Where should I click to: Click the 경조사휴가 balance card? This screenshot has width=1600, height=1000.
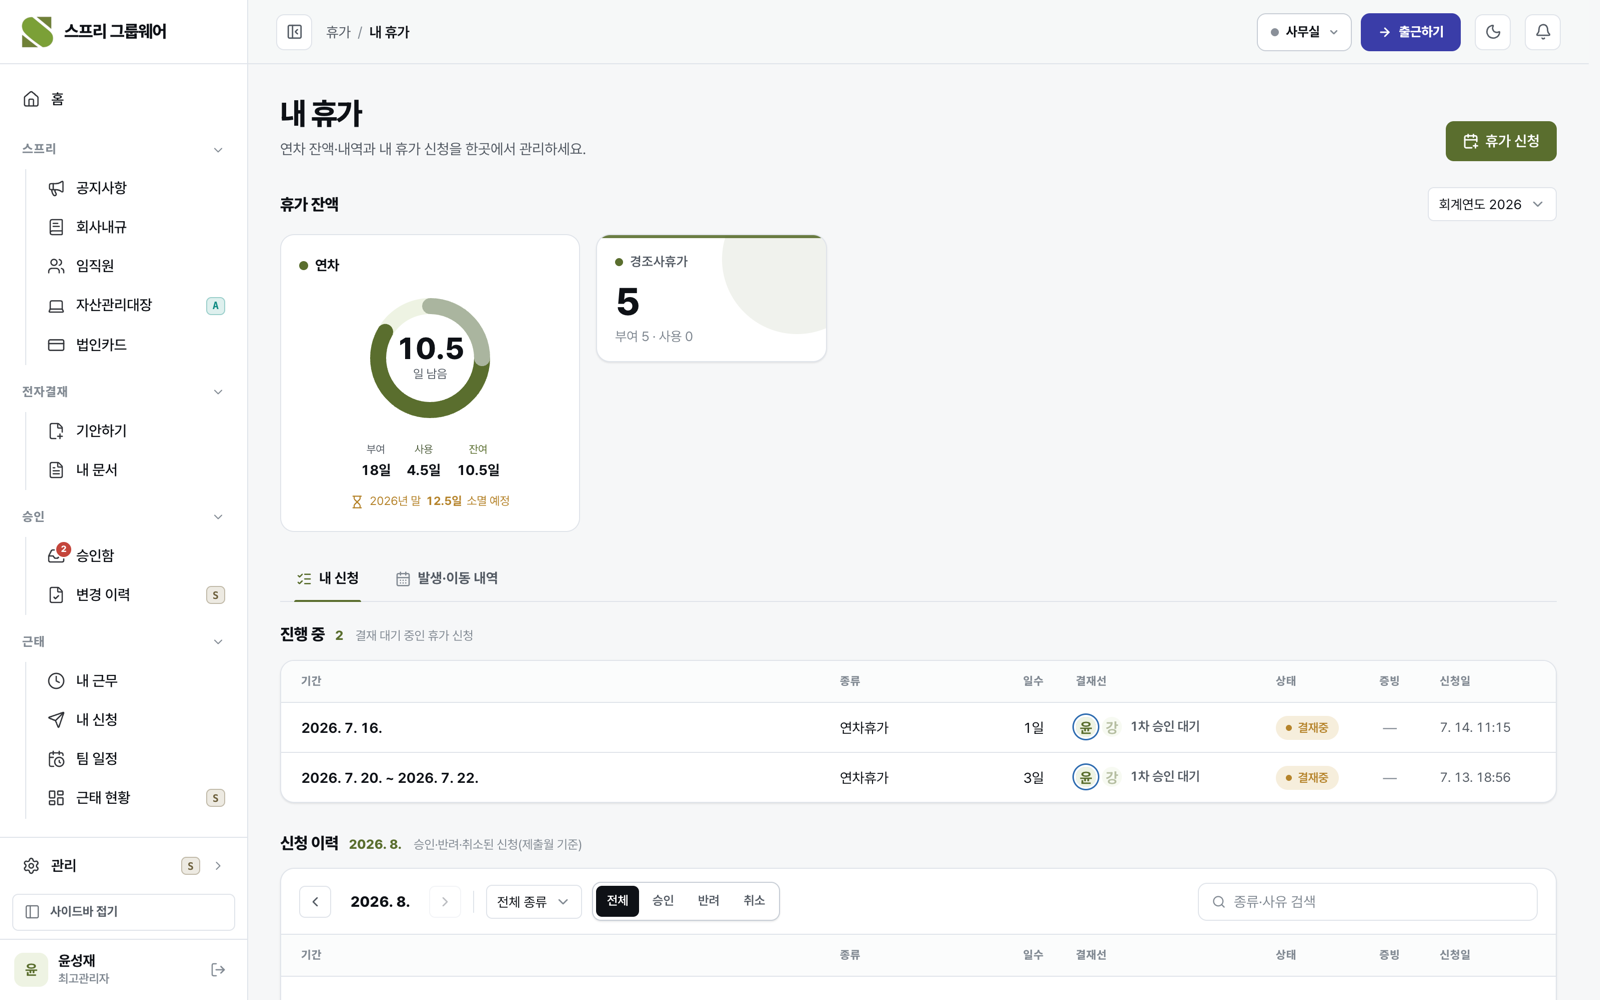pyautogui.click(x=711, y=298)
